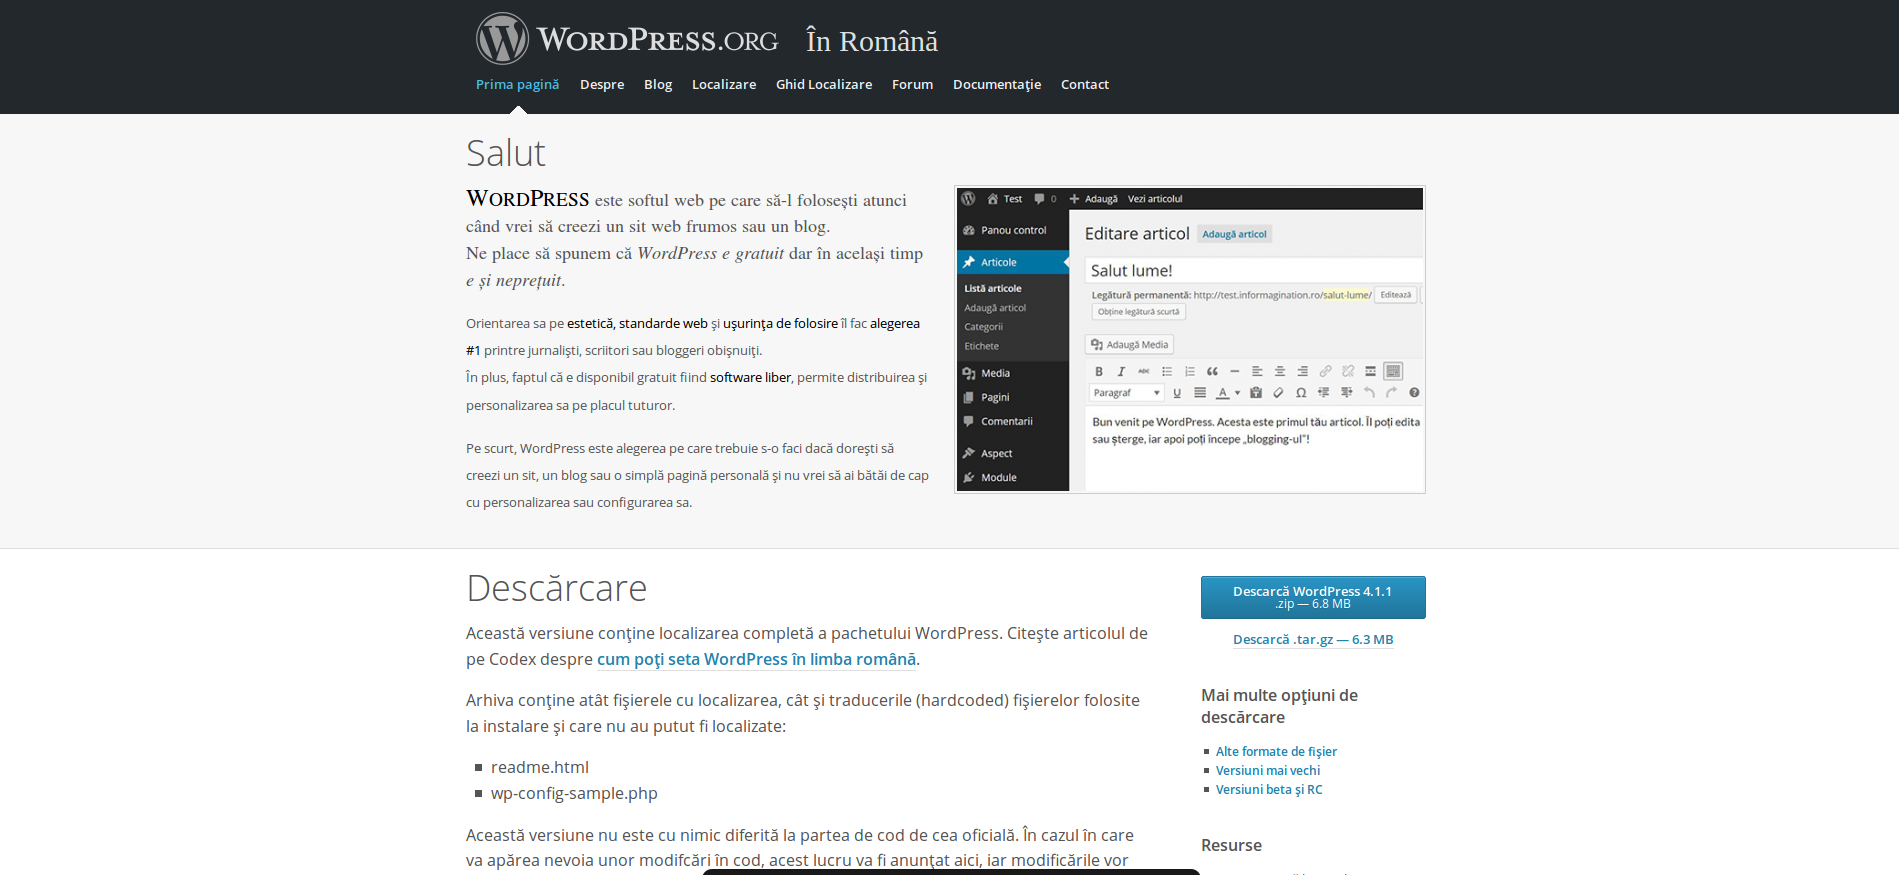Image resolution: width=1899 pixels, height=875 pixels.
Task: Click the 'În Română' header text
Action: [x=872, y=41]
